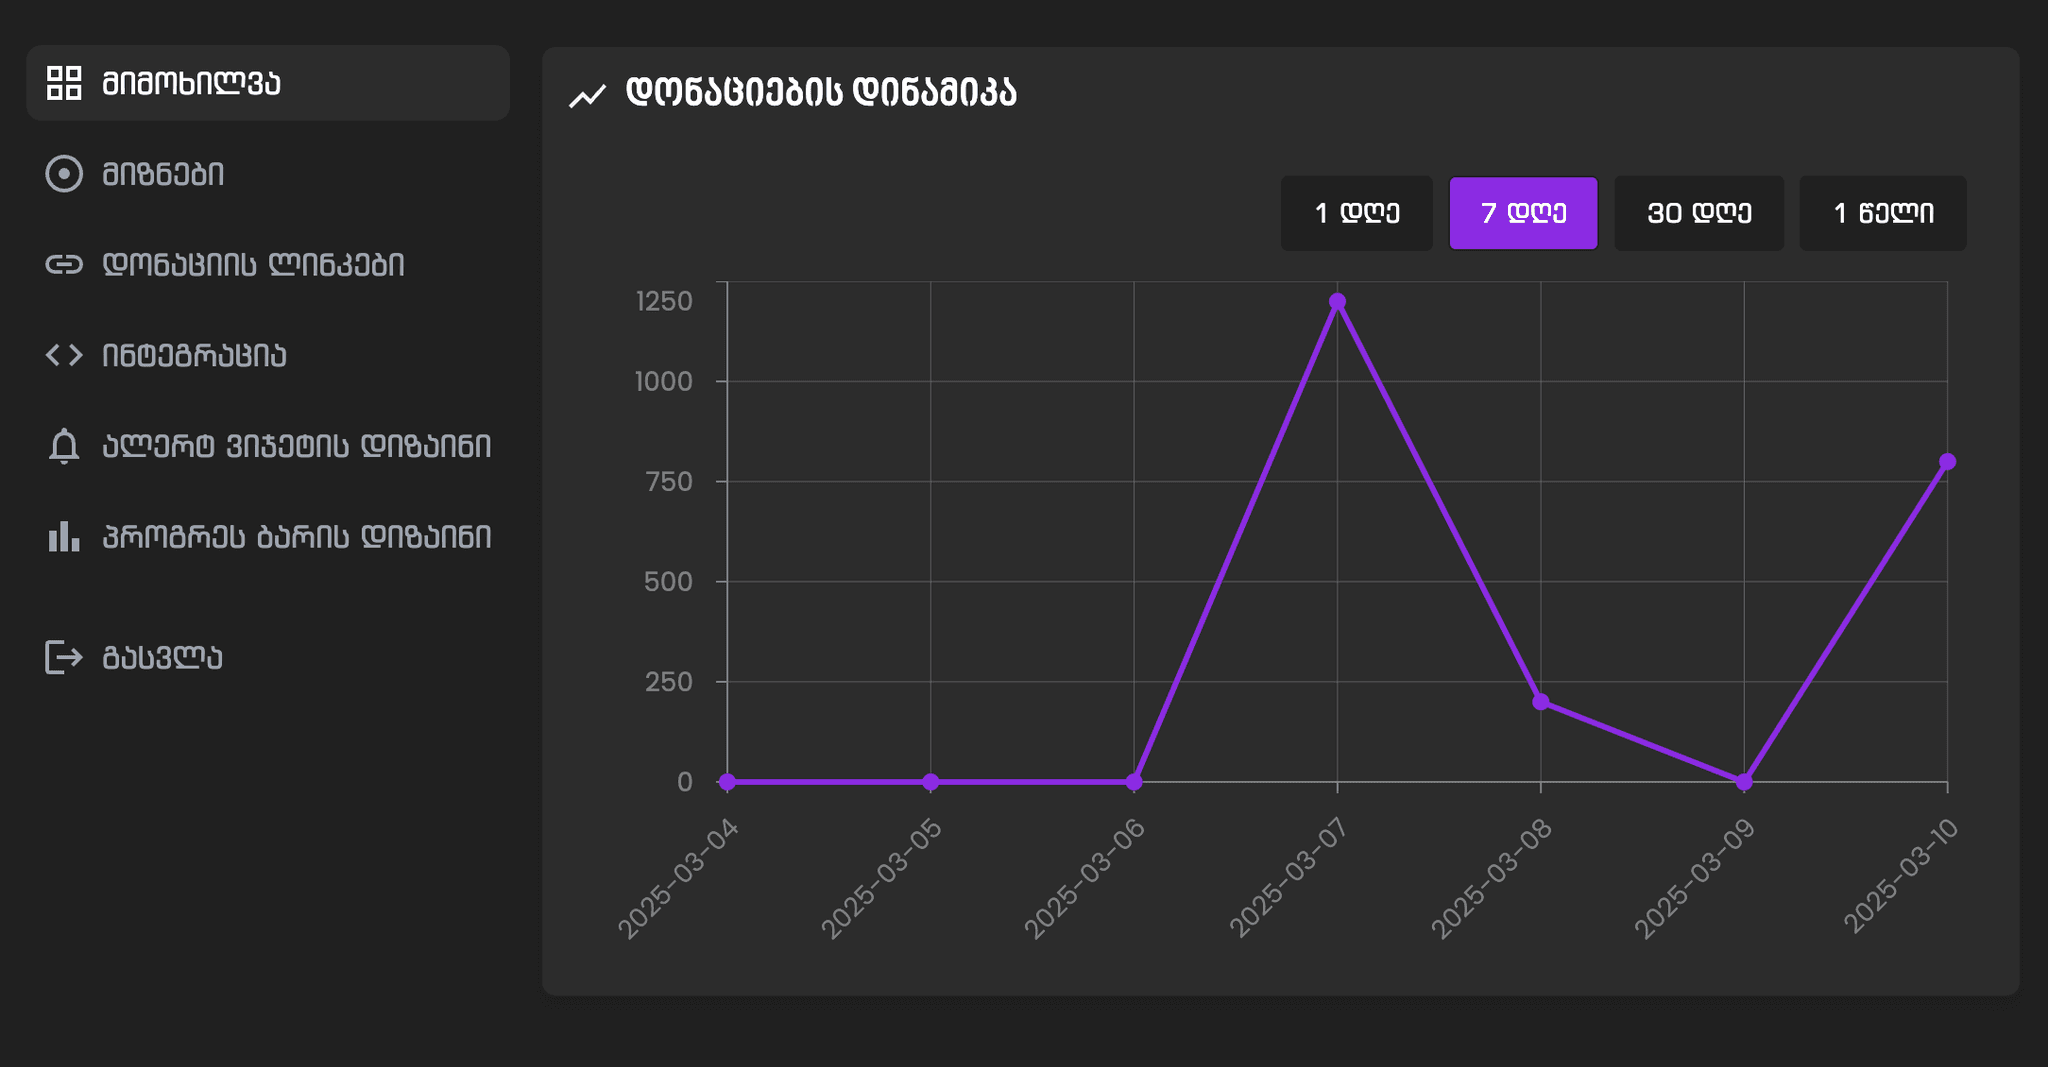Viewport: 2048px width, 1067px height.
Task: Click the link icon next to დონაციის ლინკები
Action: point(63,265)
